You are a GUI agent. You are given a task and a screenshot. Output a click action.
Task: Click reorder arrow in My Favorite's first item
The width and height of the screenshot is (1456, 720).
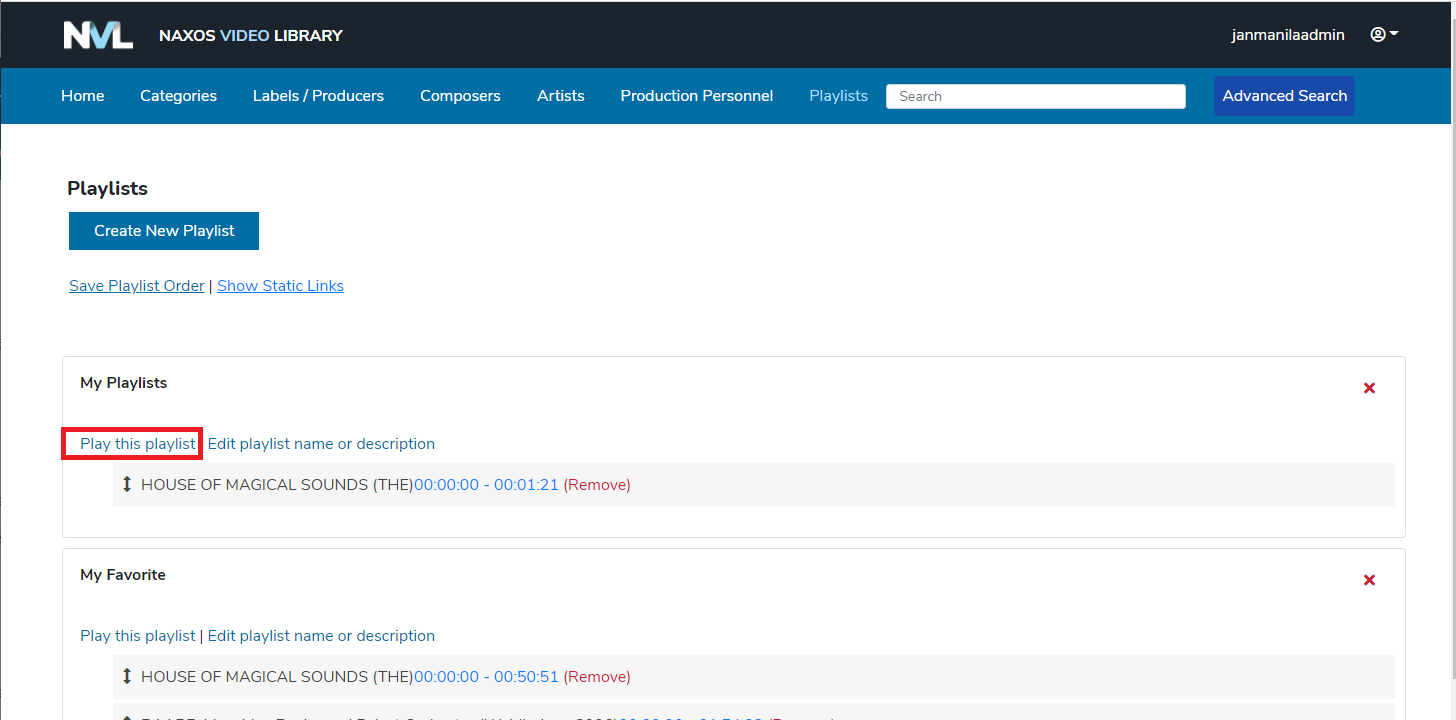[127, 677]
